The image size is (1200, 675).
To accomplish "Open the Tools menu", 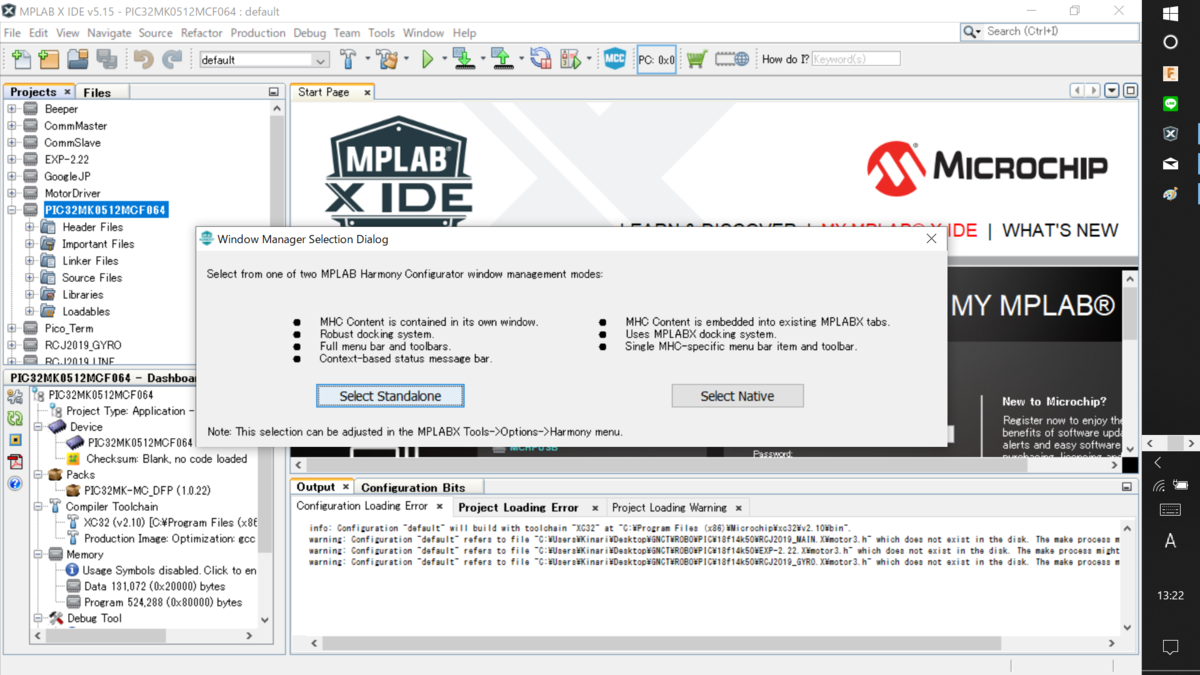I will tap(381, 33).
